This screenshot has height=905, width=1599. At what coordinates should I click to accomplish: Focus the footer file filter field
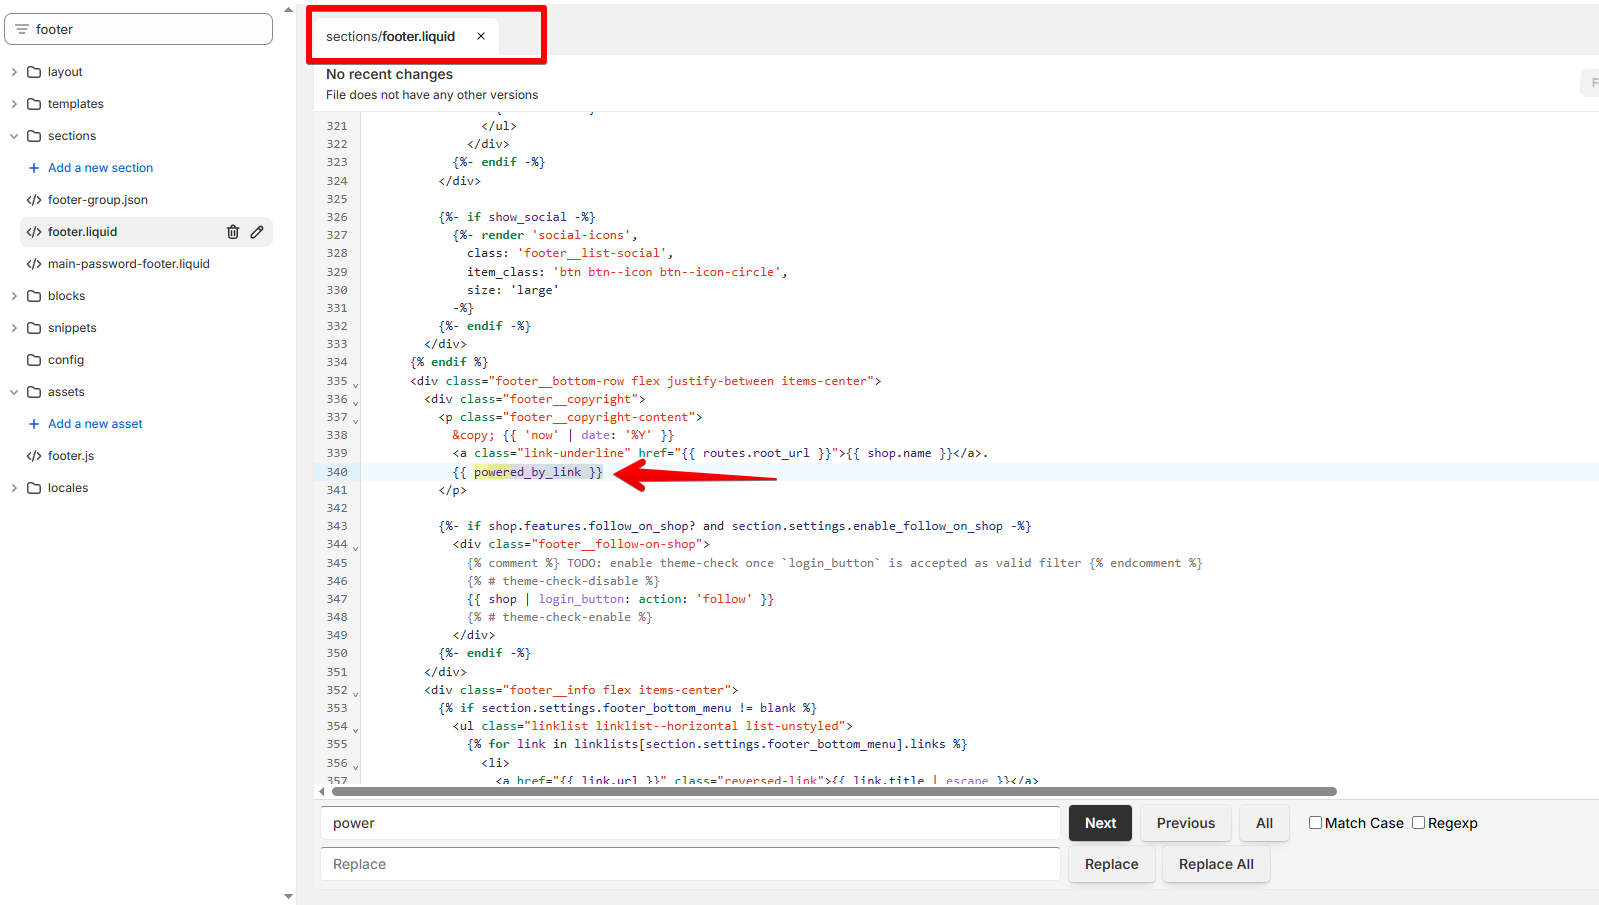139,29
